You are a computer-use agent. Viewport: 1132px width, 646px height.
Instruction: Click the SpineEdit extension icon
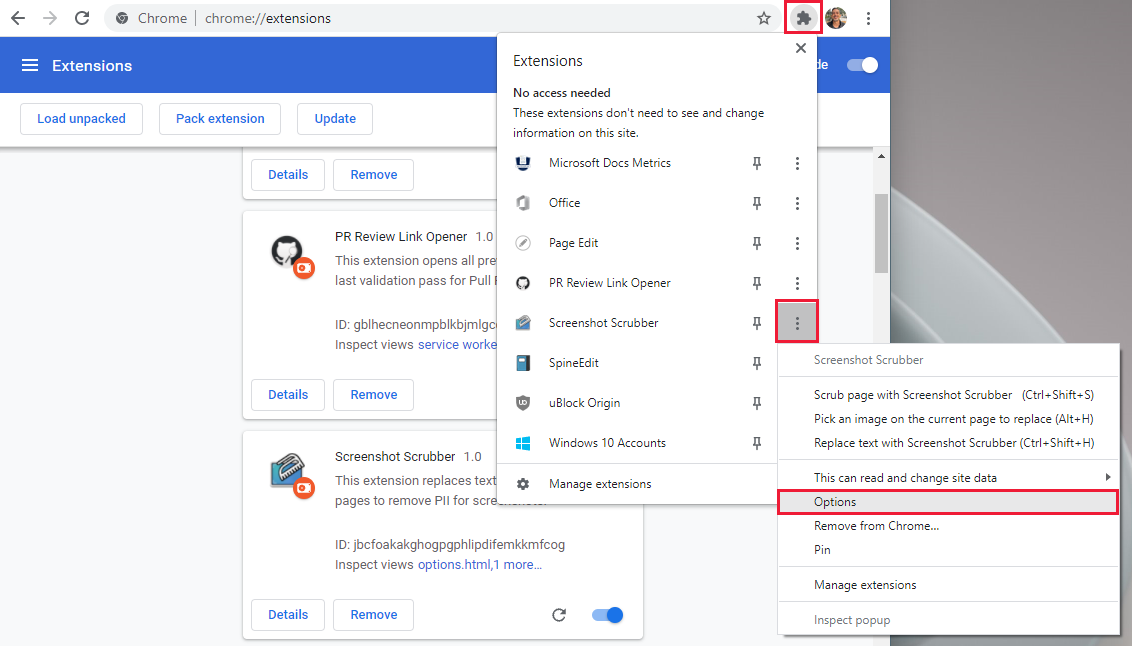tap(523, 363)
